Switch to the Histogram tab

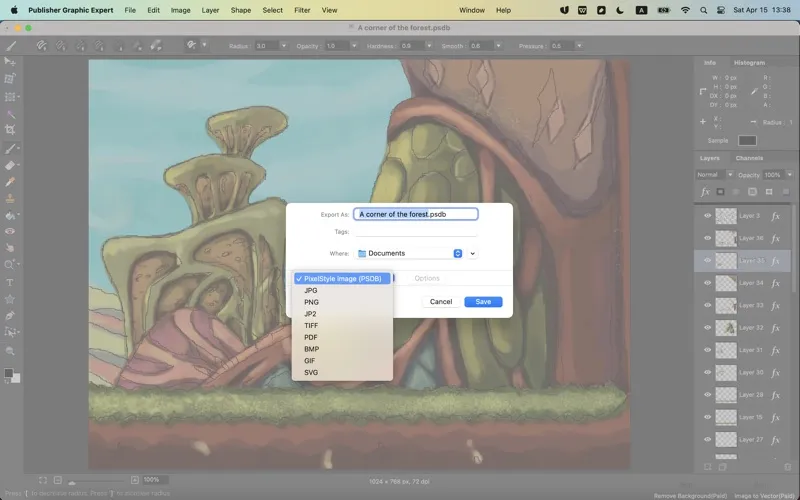point(749,63)
